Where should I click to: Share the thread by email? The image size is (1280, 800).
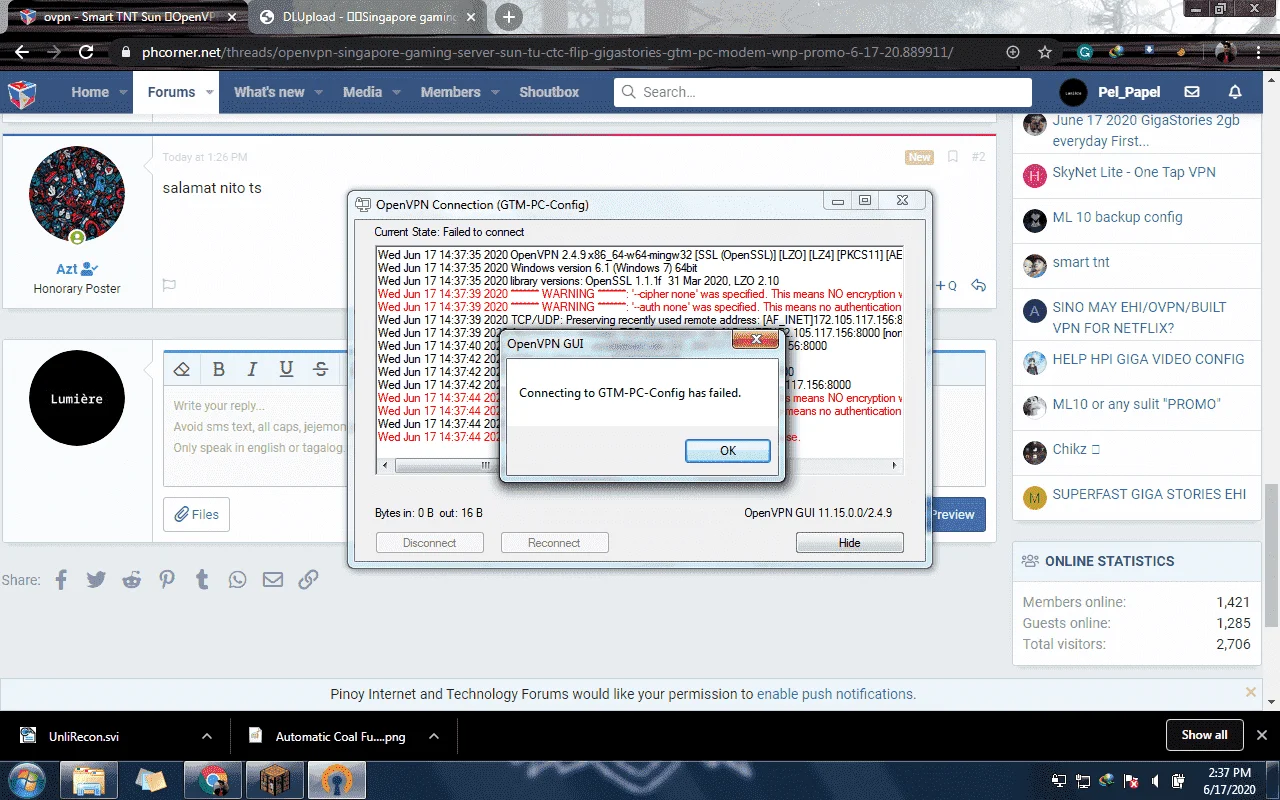click(273, 579)
